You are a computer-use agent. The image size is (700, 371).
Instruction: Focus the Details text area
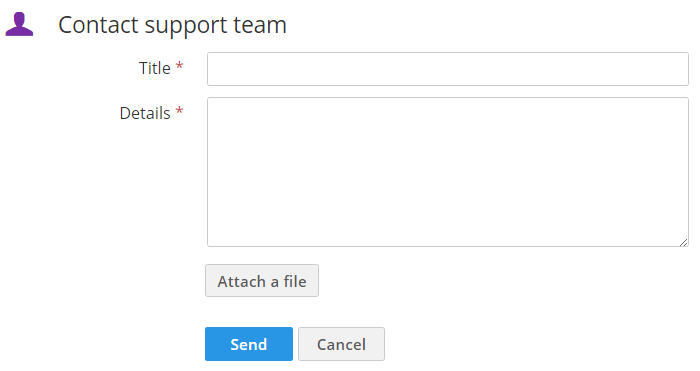(x=448, y=172)
